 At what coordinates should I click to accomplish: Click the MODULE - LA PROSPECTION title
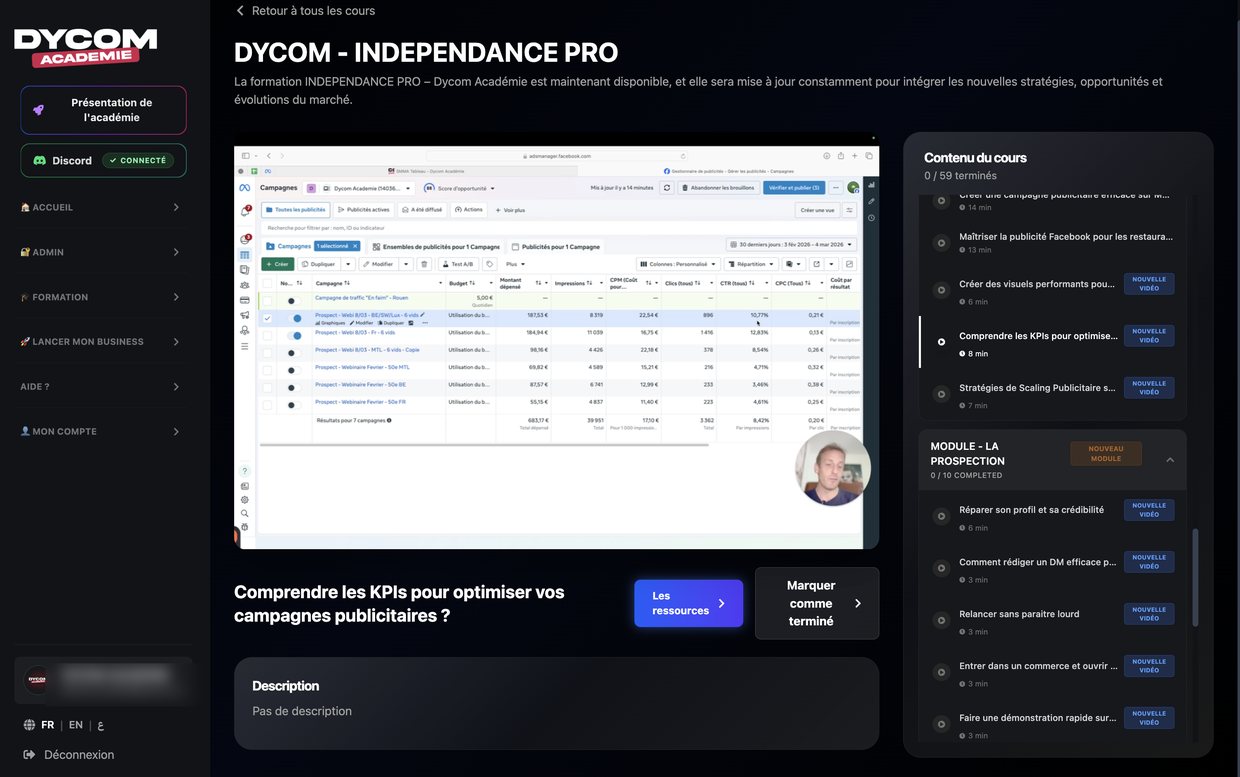click(x=967, y=454)
